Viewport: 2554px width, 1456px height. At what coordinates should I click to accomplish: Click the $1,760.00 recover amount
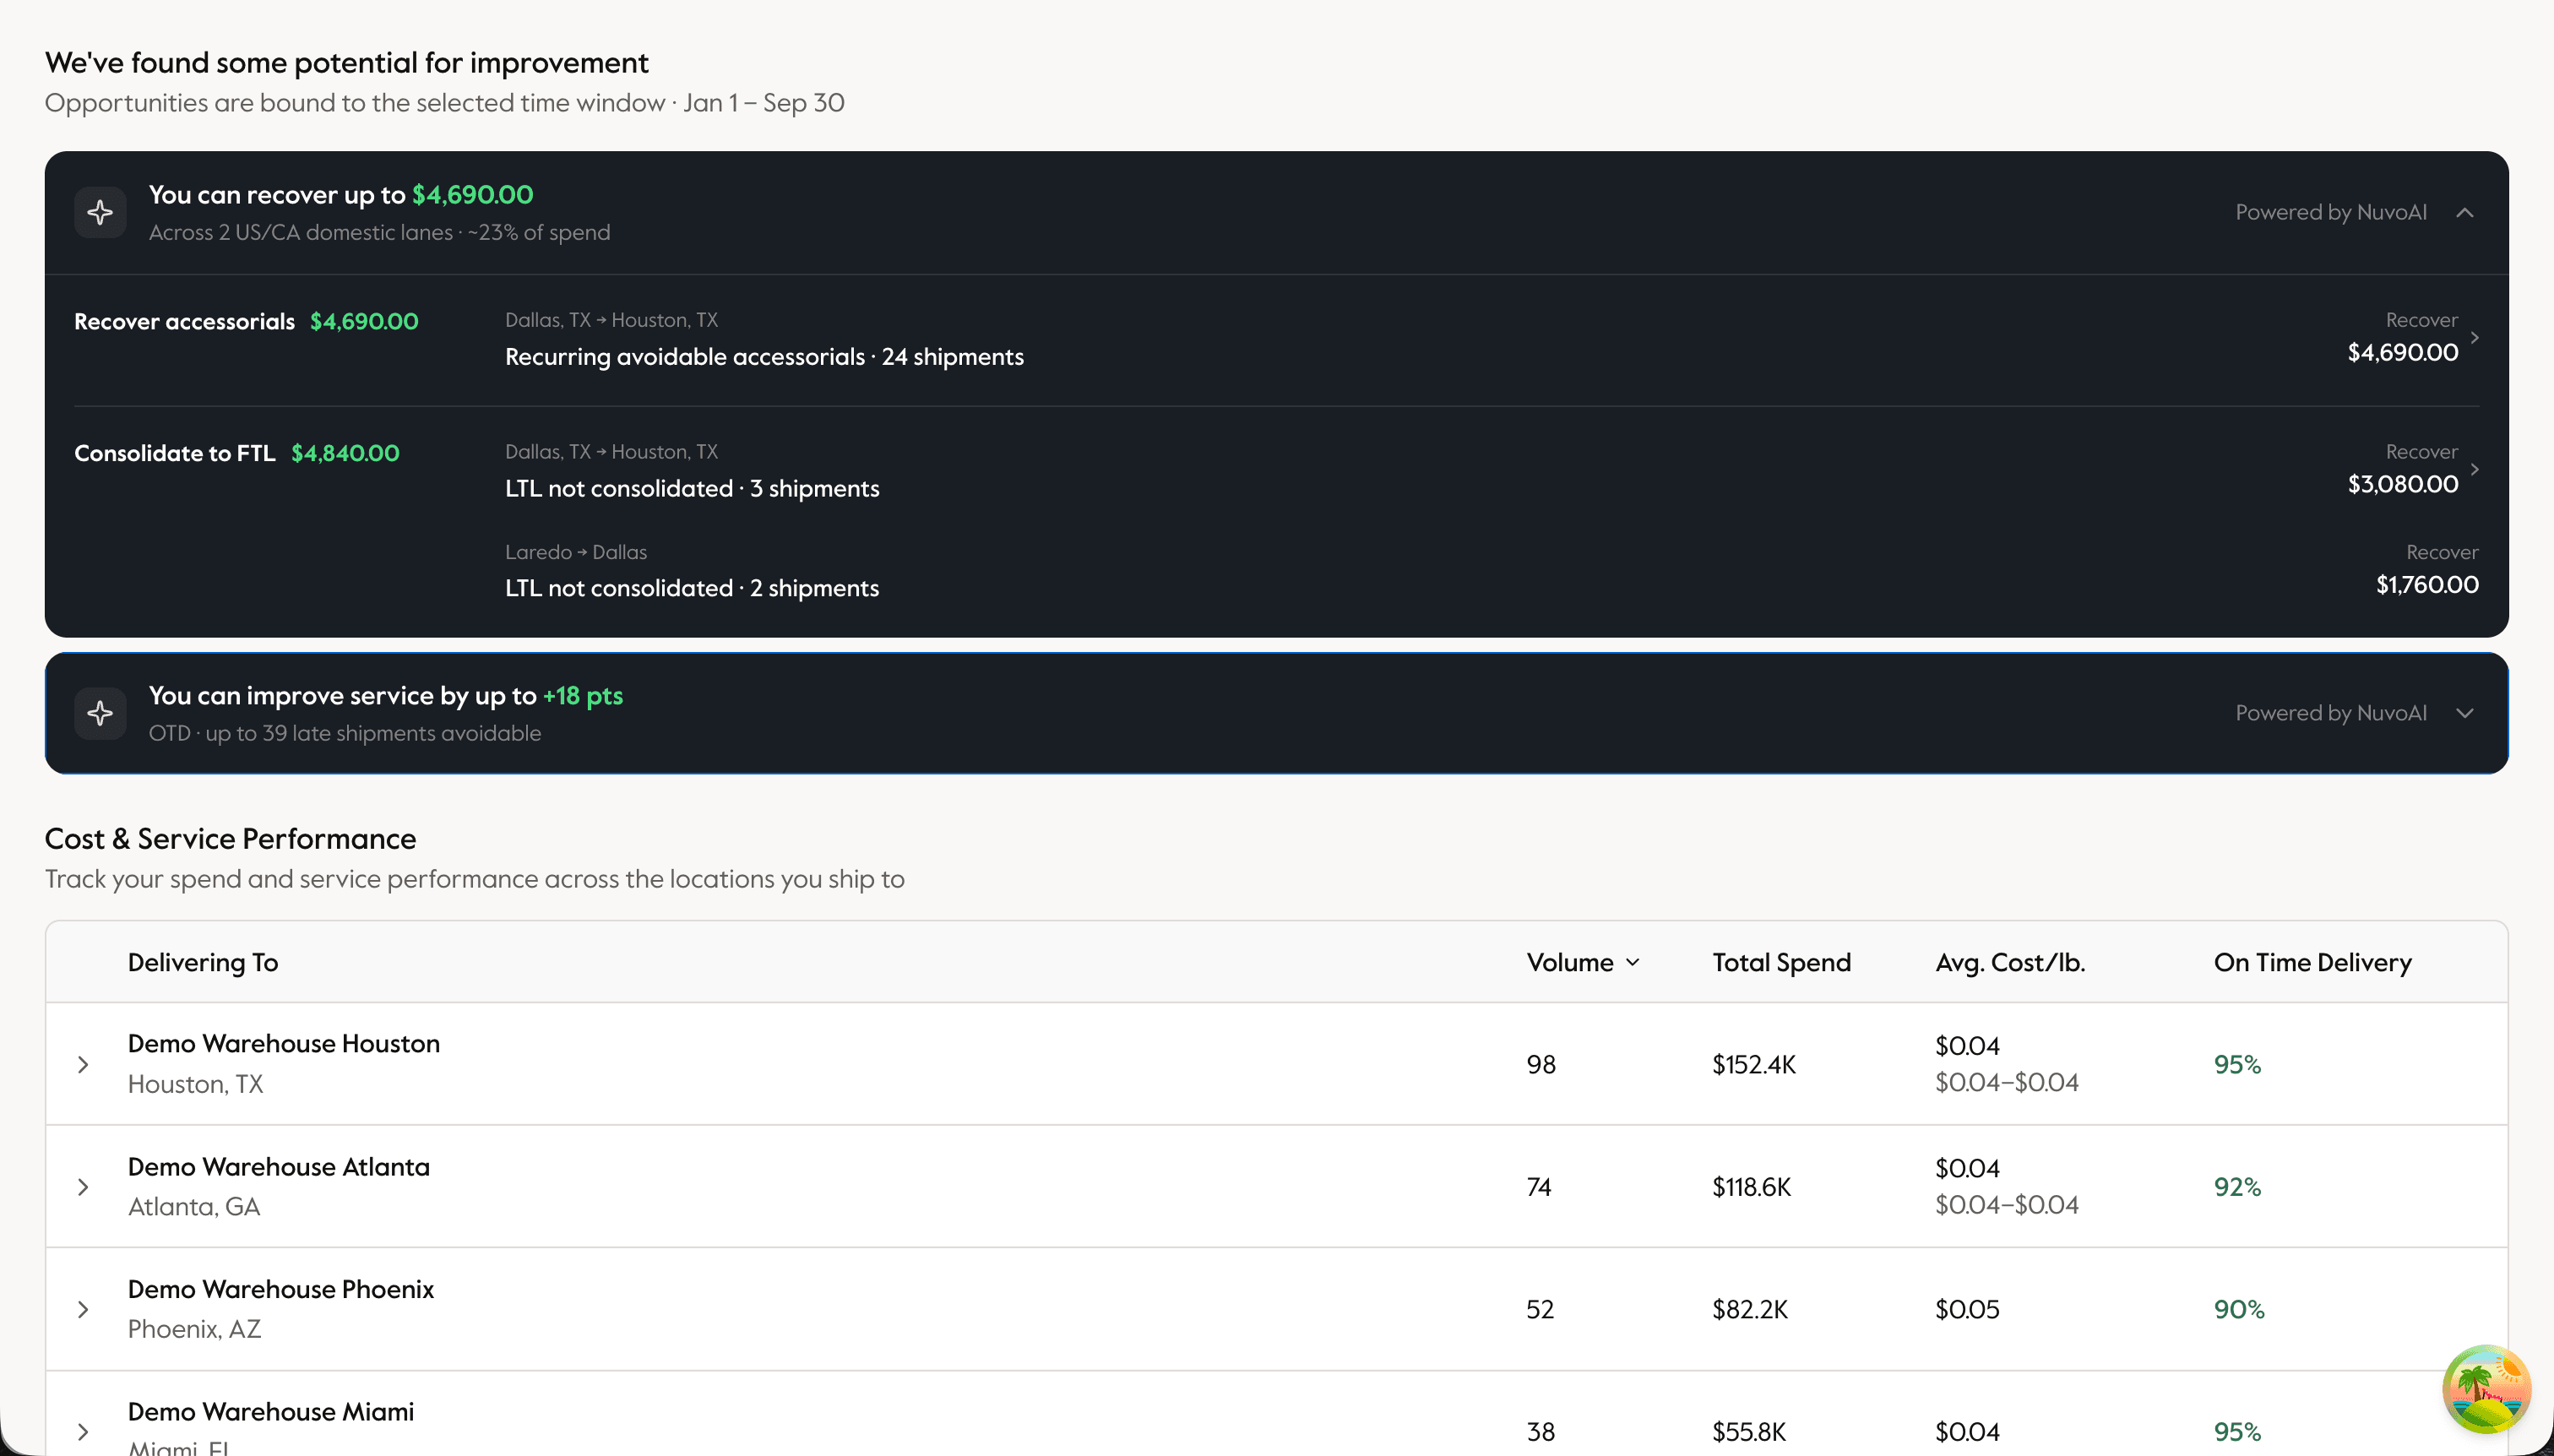click(2427, 585)
